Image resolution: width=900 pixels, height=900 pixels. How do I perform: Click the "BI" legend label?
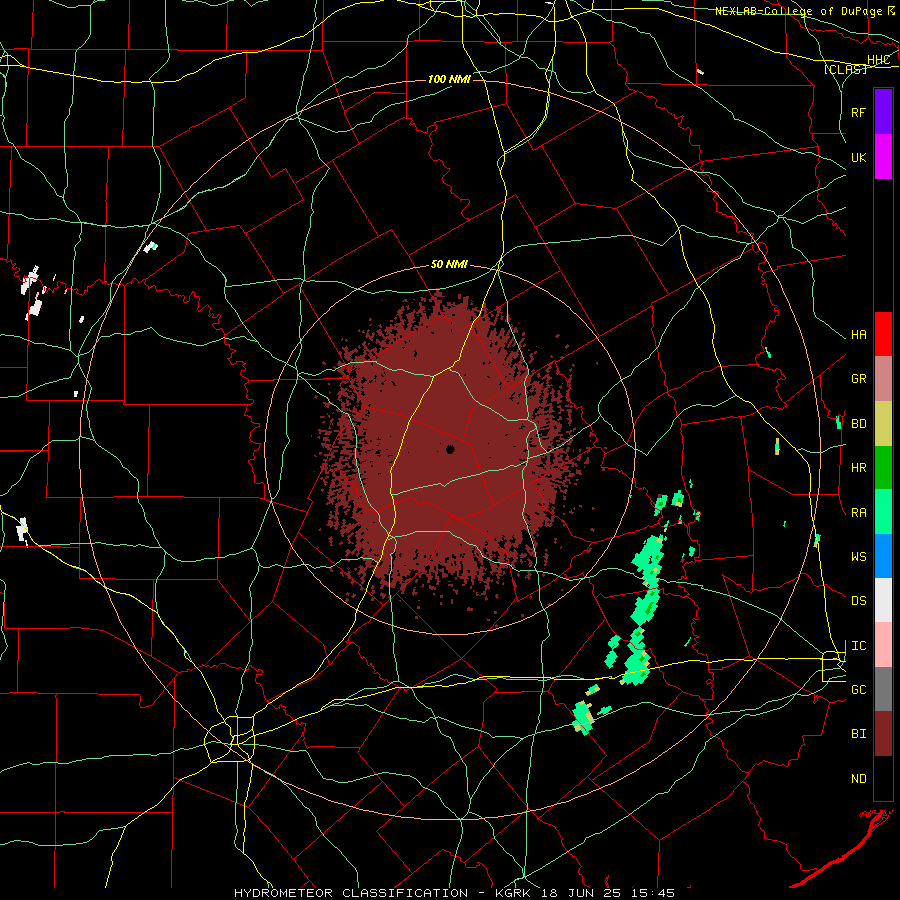tap(858, 734)
